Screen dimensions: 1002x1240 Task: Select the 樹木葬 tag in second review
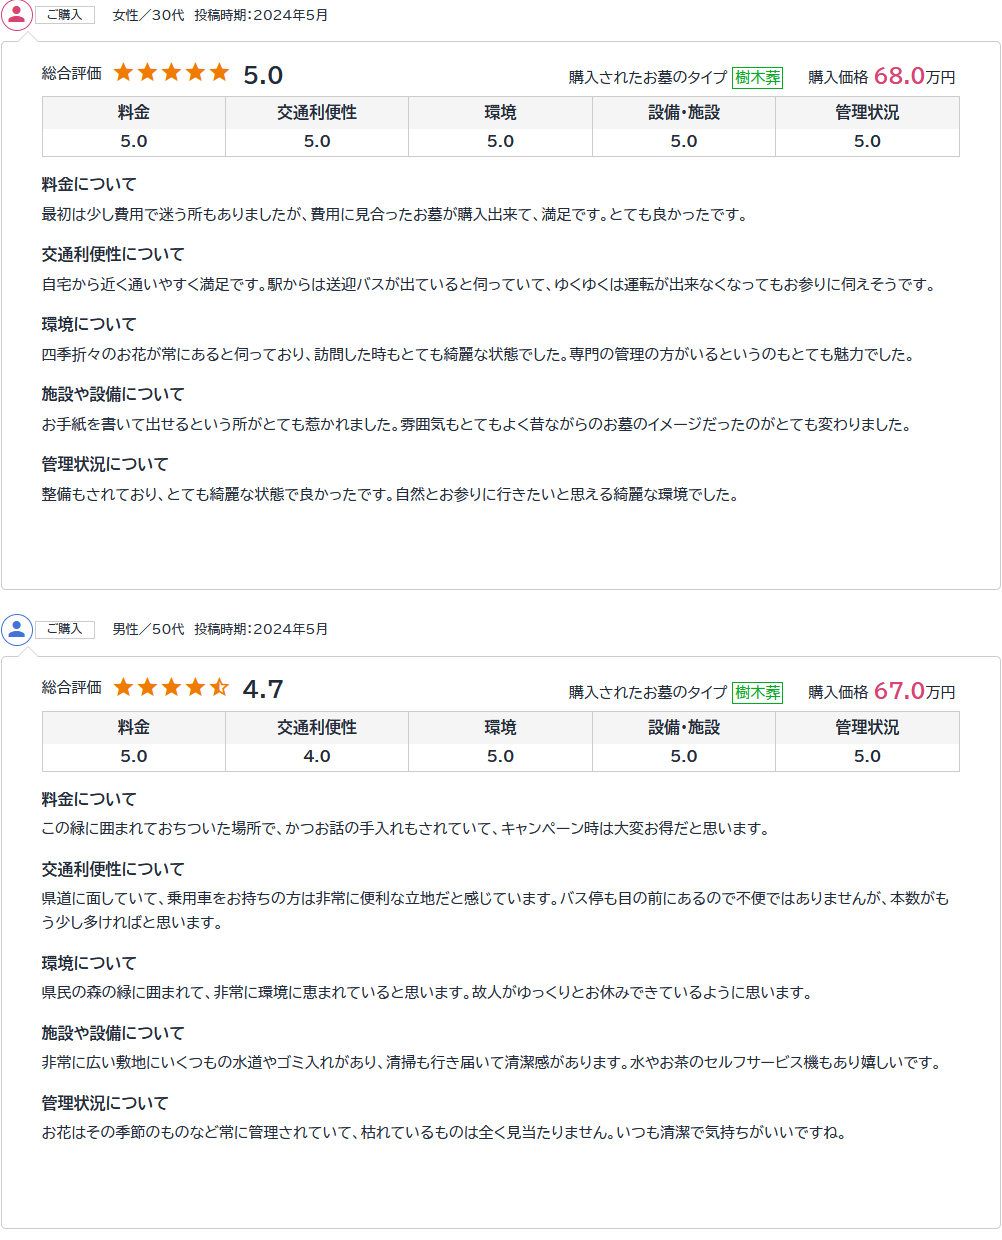(x=757, y=692)
